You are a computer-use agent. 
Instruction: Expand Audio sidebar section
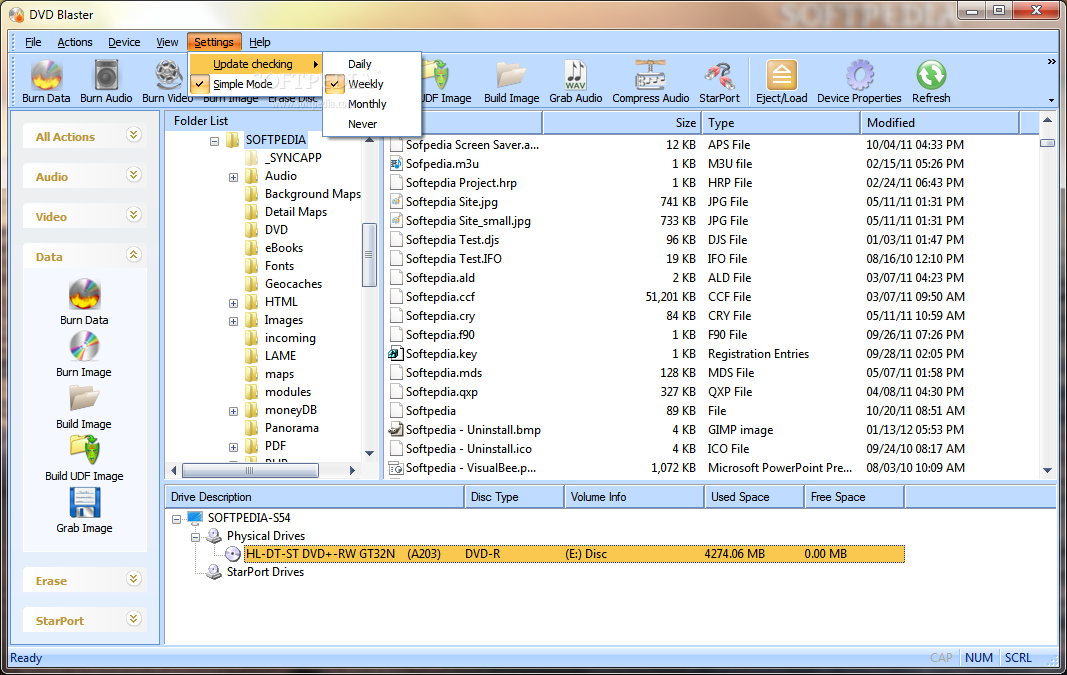[133, 175]
